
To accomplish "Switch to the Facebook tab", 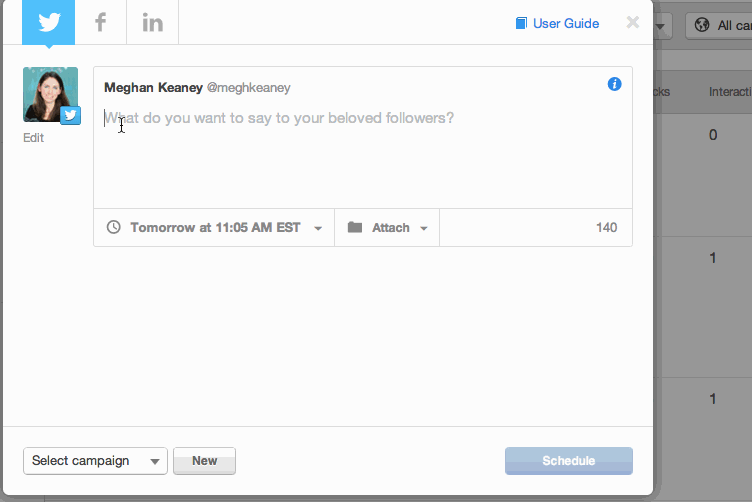I will click(x=100, y=23).
